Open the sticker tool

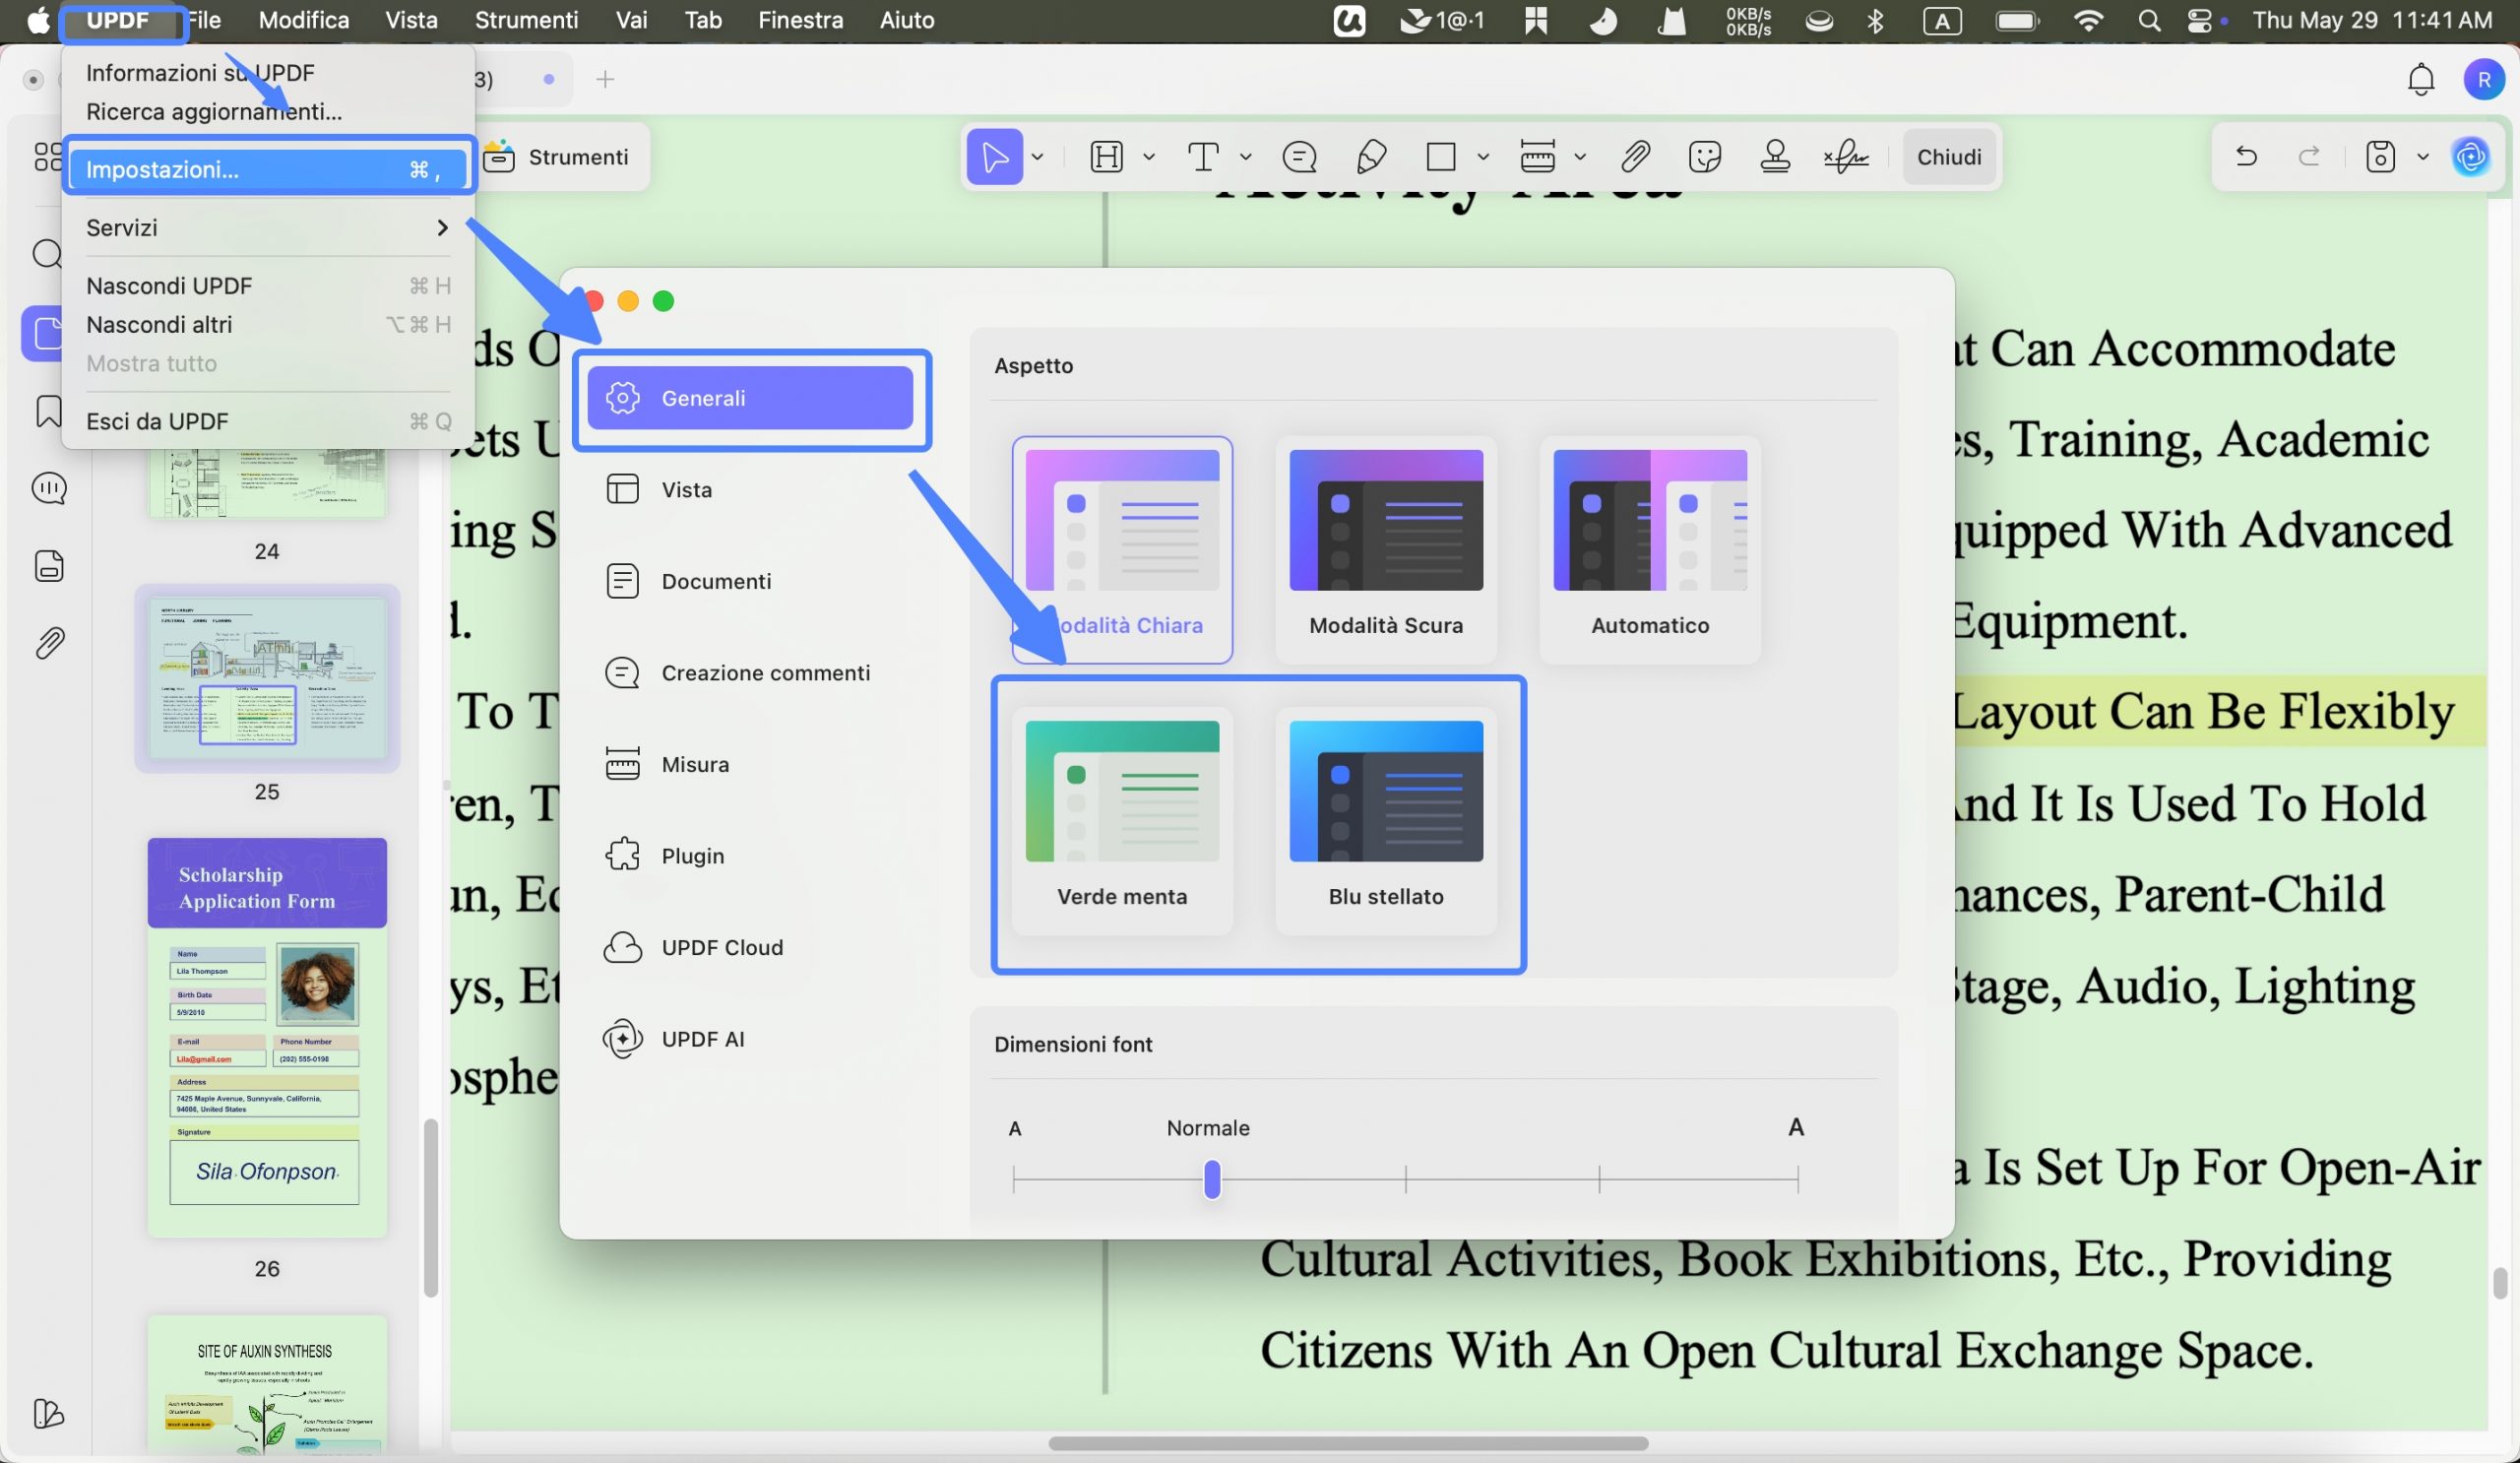pyautogui.click(x=1704, y=157)
